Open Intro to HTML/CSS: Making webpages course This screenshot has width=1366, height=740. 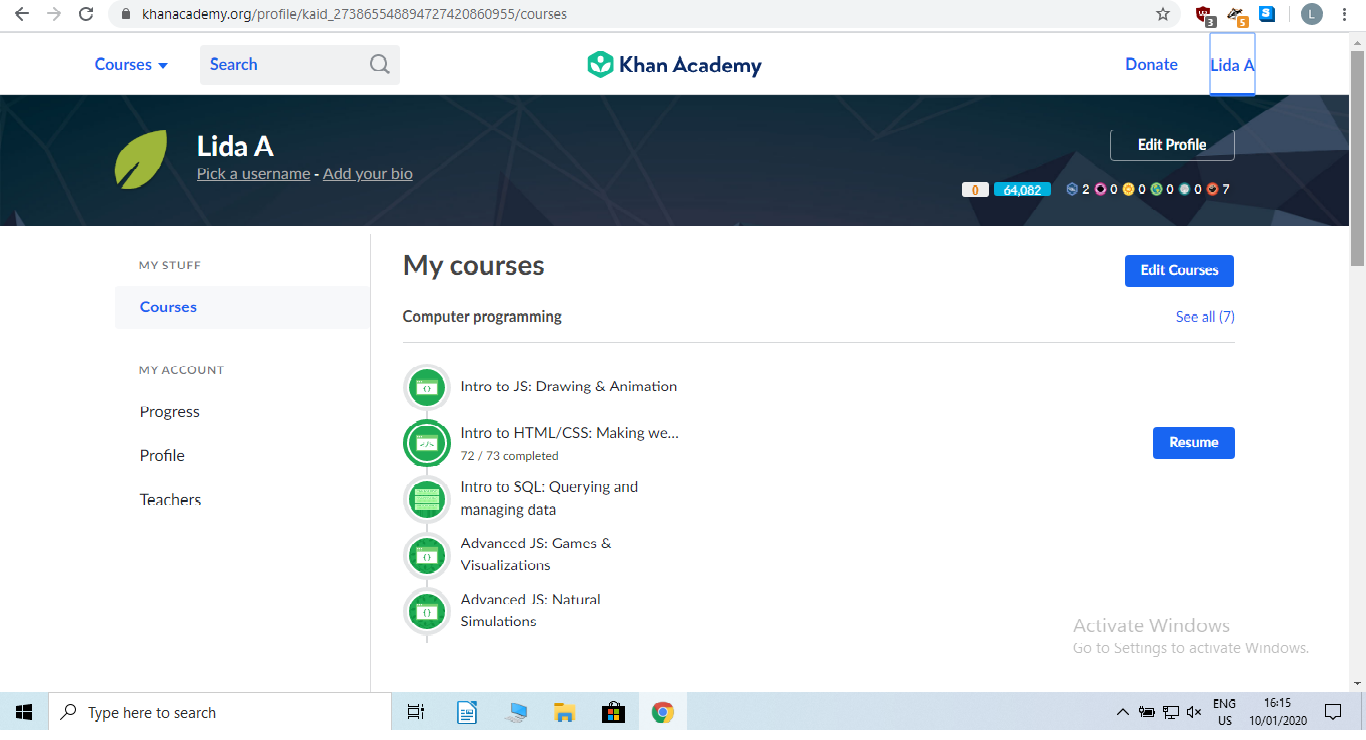point(570,434)
